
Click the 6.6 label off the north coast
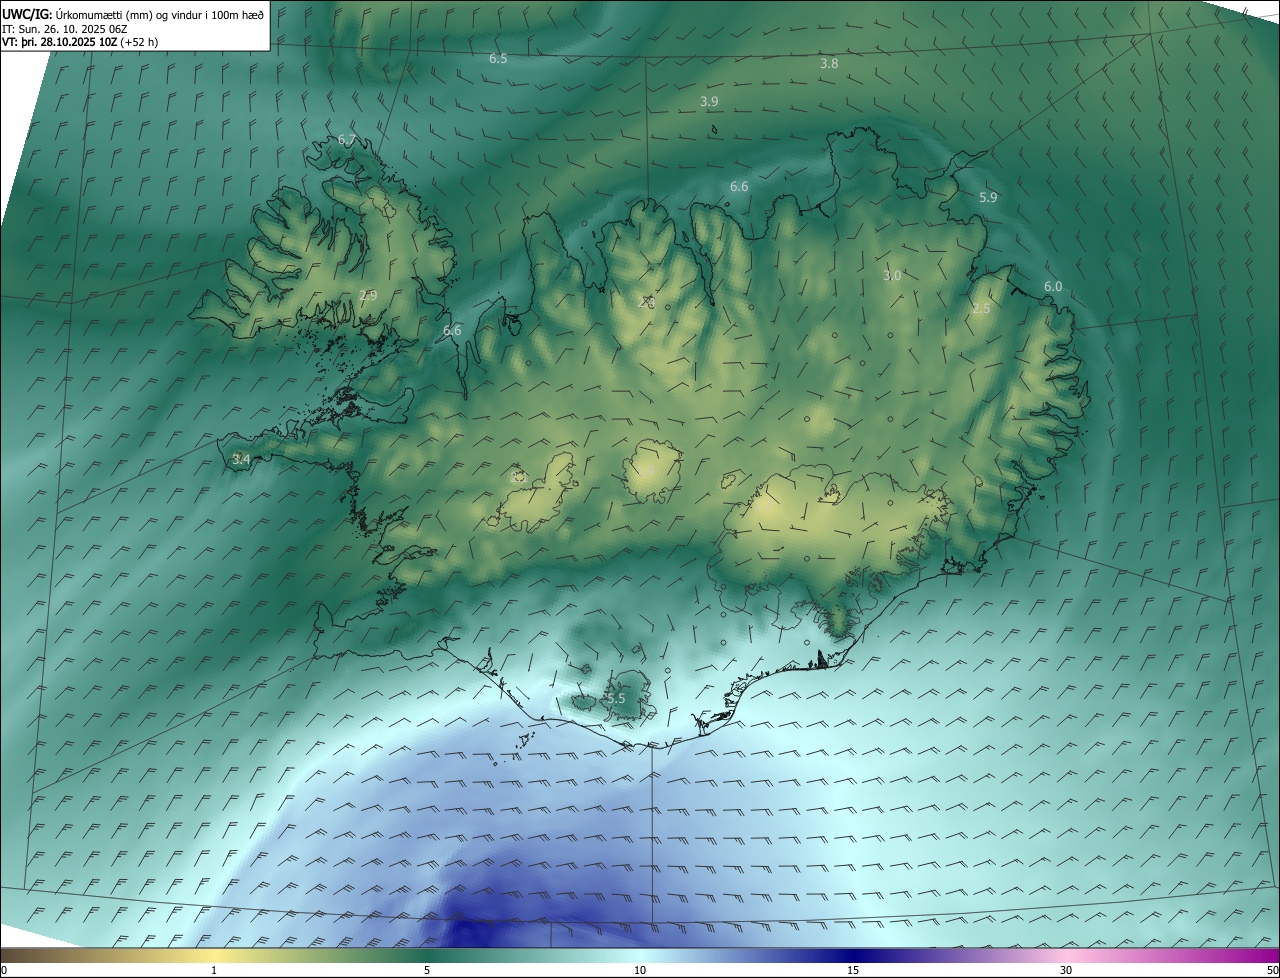(x=739, y=187)
